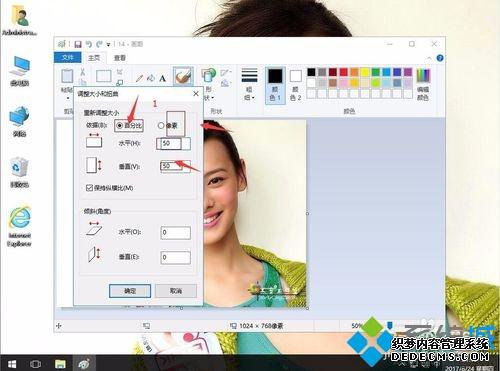Click the Redo arrow in quick access toolbar

(x=99, y=44)
